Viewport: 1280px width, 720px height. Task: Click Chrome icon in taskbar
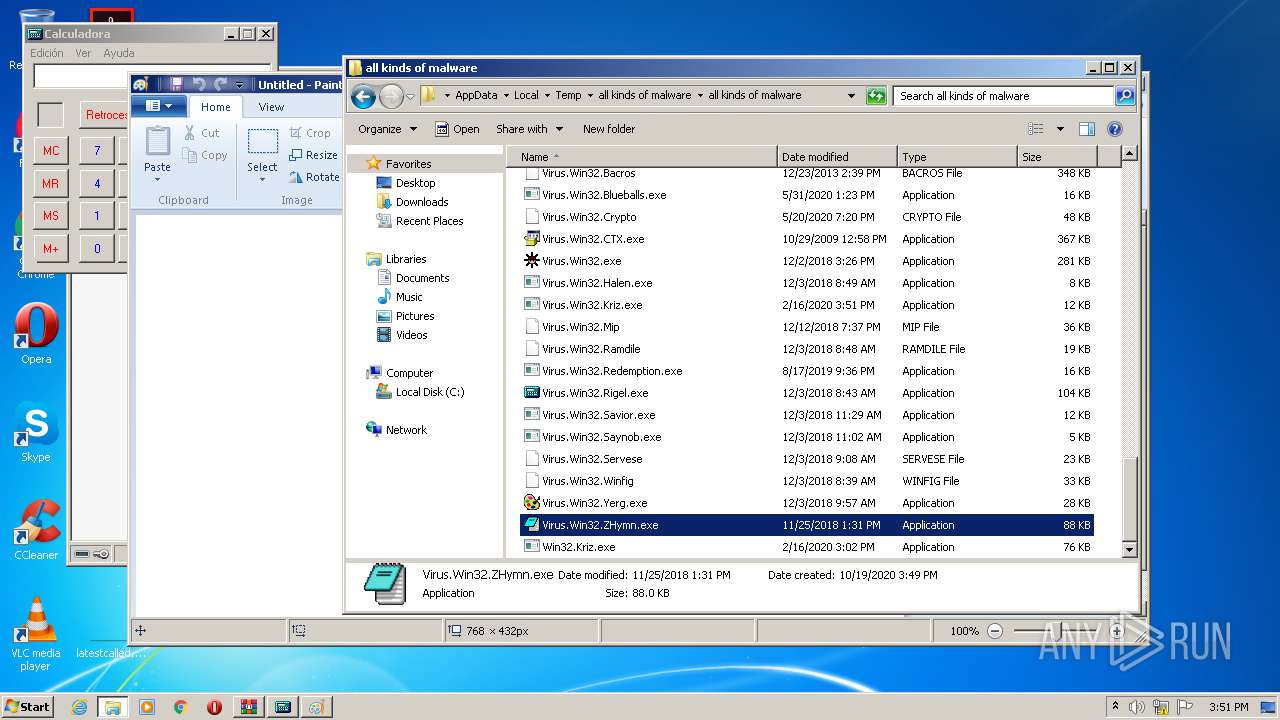181,707
